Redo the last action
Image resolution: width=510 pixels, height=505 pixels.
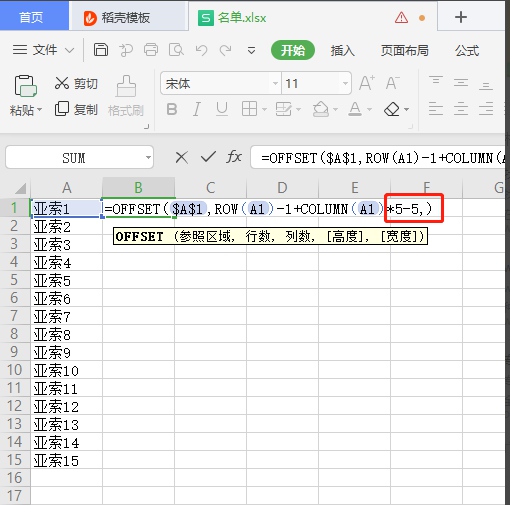226,50
